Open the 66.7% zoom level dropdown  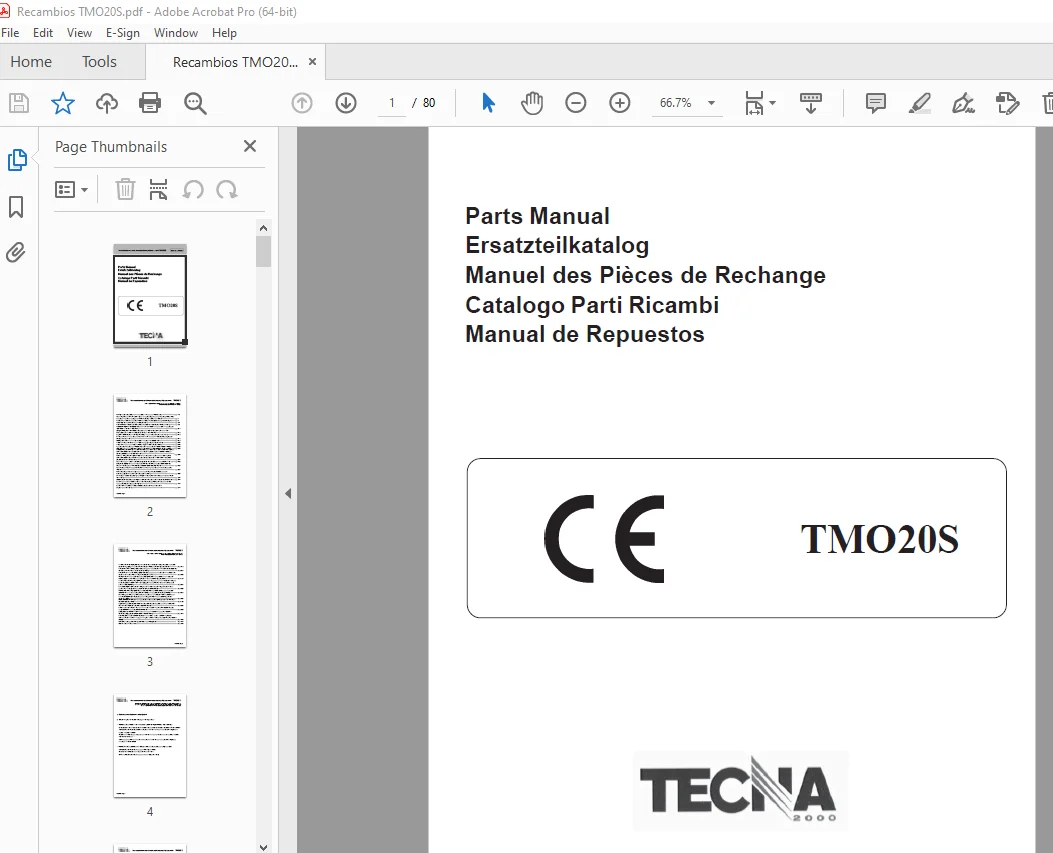click(x=687, y=103)
